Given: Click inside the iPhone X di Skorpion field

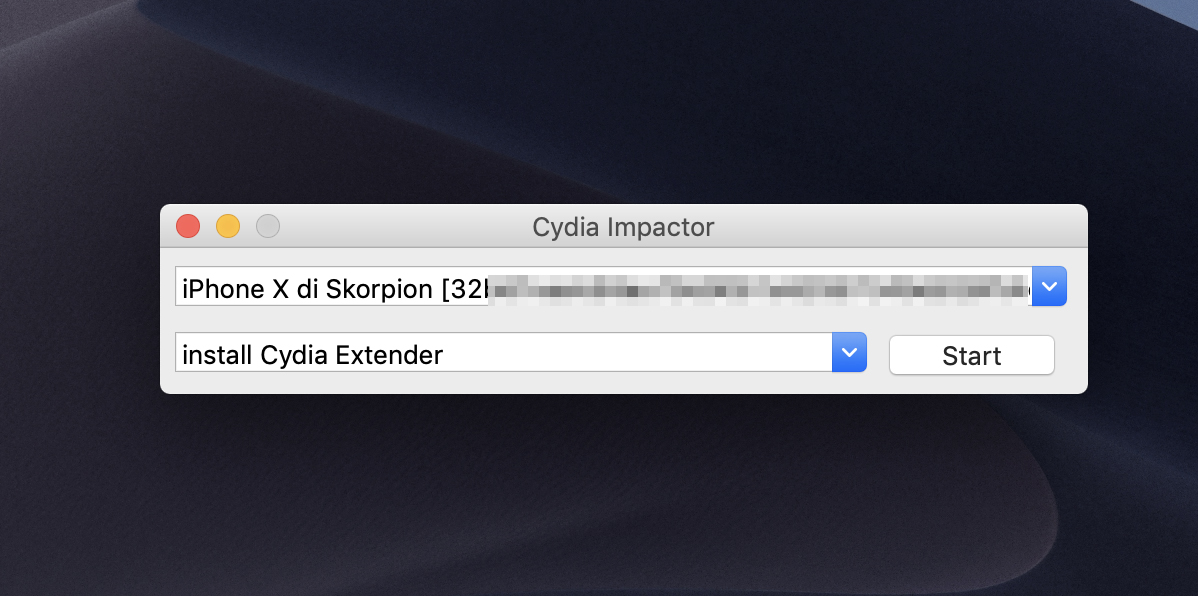Looking at the screenshot, I should [x=330, y=287].
